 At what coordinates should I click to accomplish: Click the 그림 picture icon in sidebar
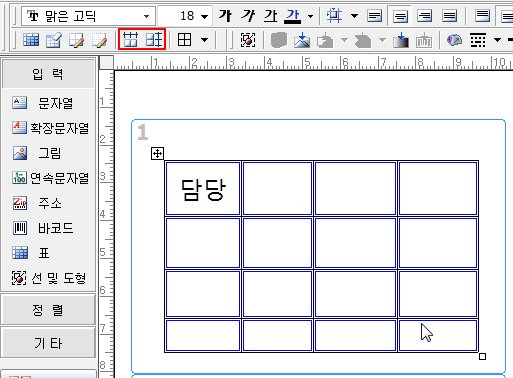point(20,153)
